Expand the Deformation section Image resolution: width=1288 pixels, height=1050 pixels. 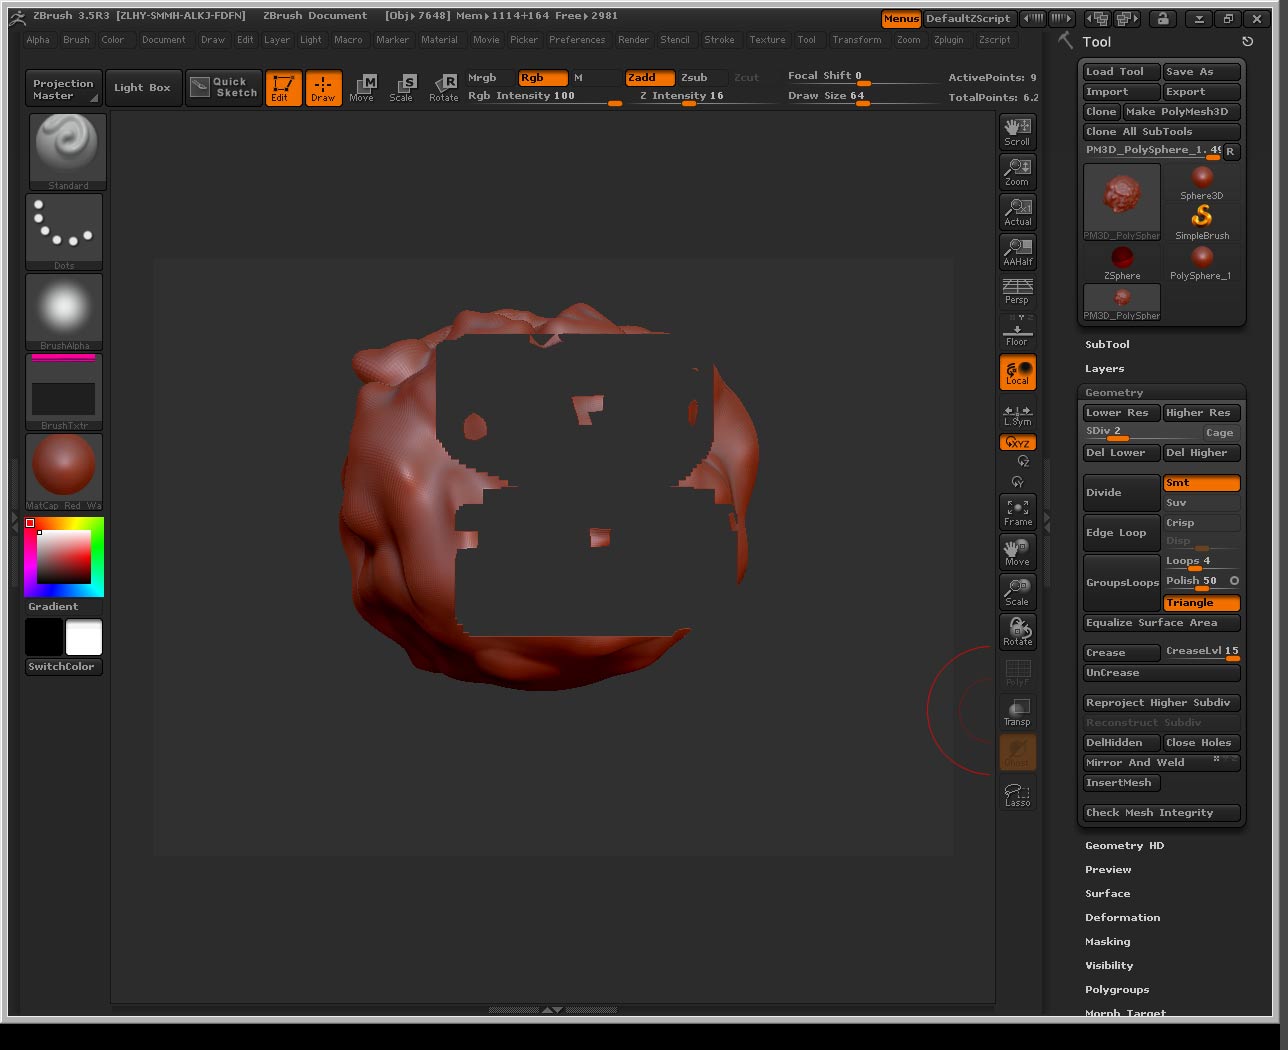click(1122, 917)
